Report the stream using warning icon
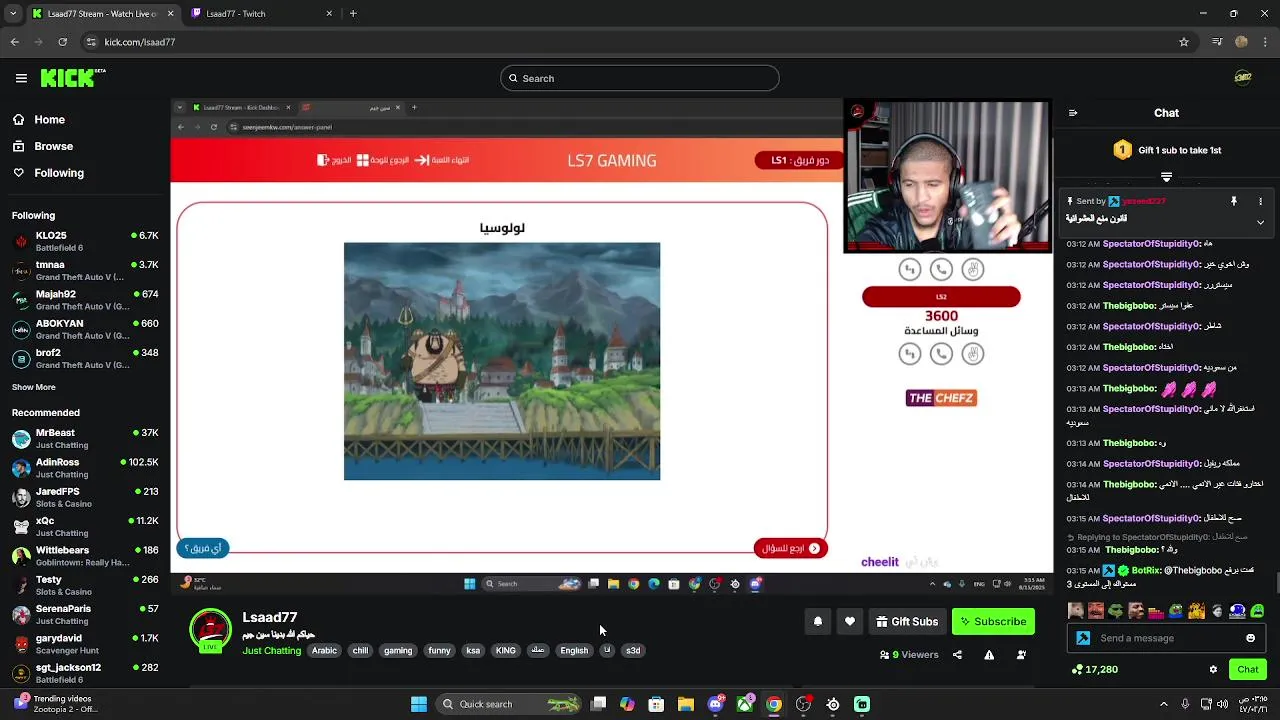Viewport: 1280px width, 720px height. 989,655
